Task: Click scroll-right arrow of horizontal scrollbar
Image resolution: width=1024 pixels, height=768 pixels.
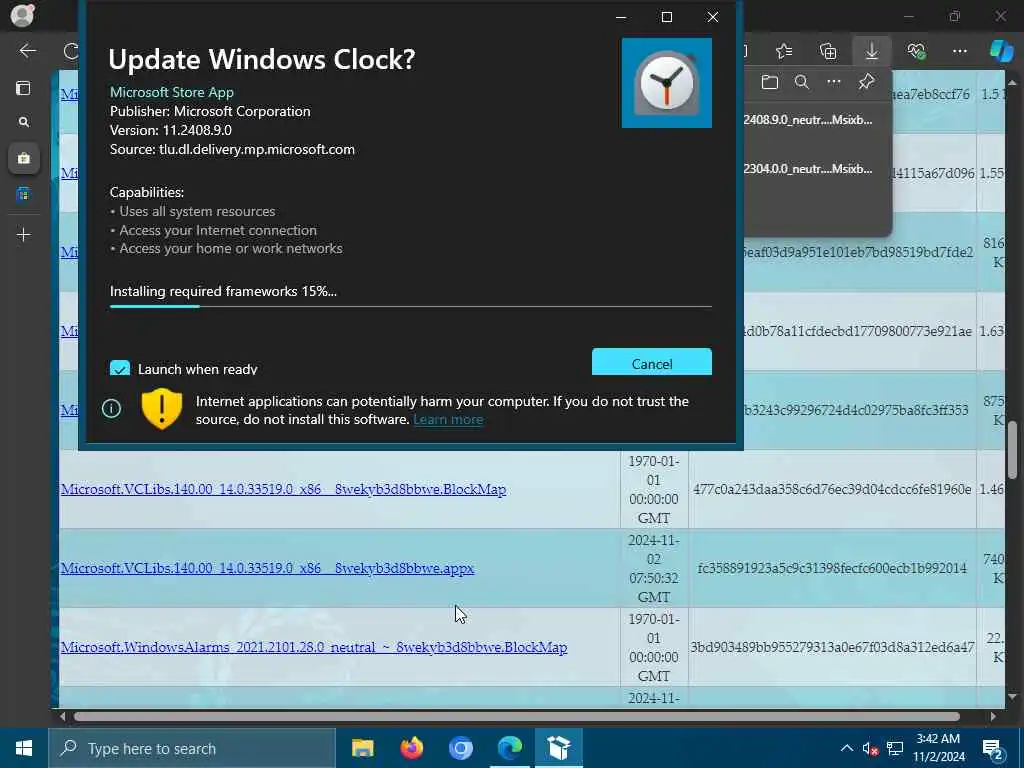Action: click(993, 716)
